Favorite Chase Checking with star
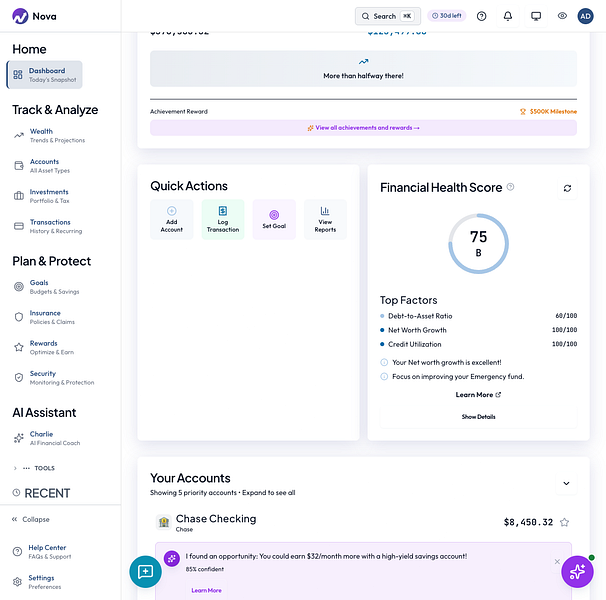606x600 pixels. (564, 522)
